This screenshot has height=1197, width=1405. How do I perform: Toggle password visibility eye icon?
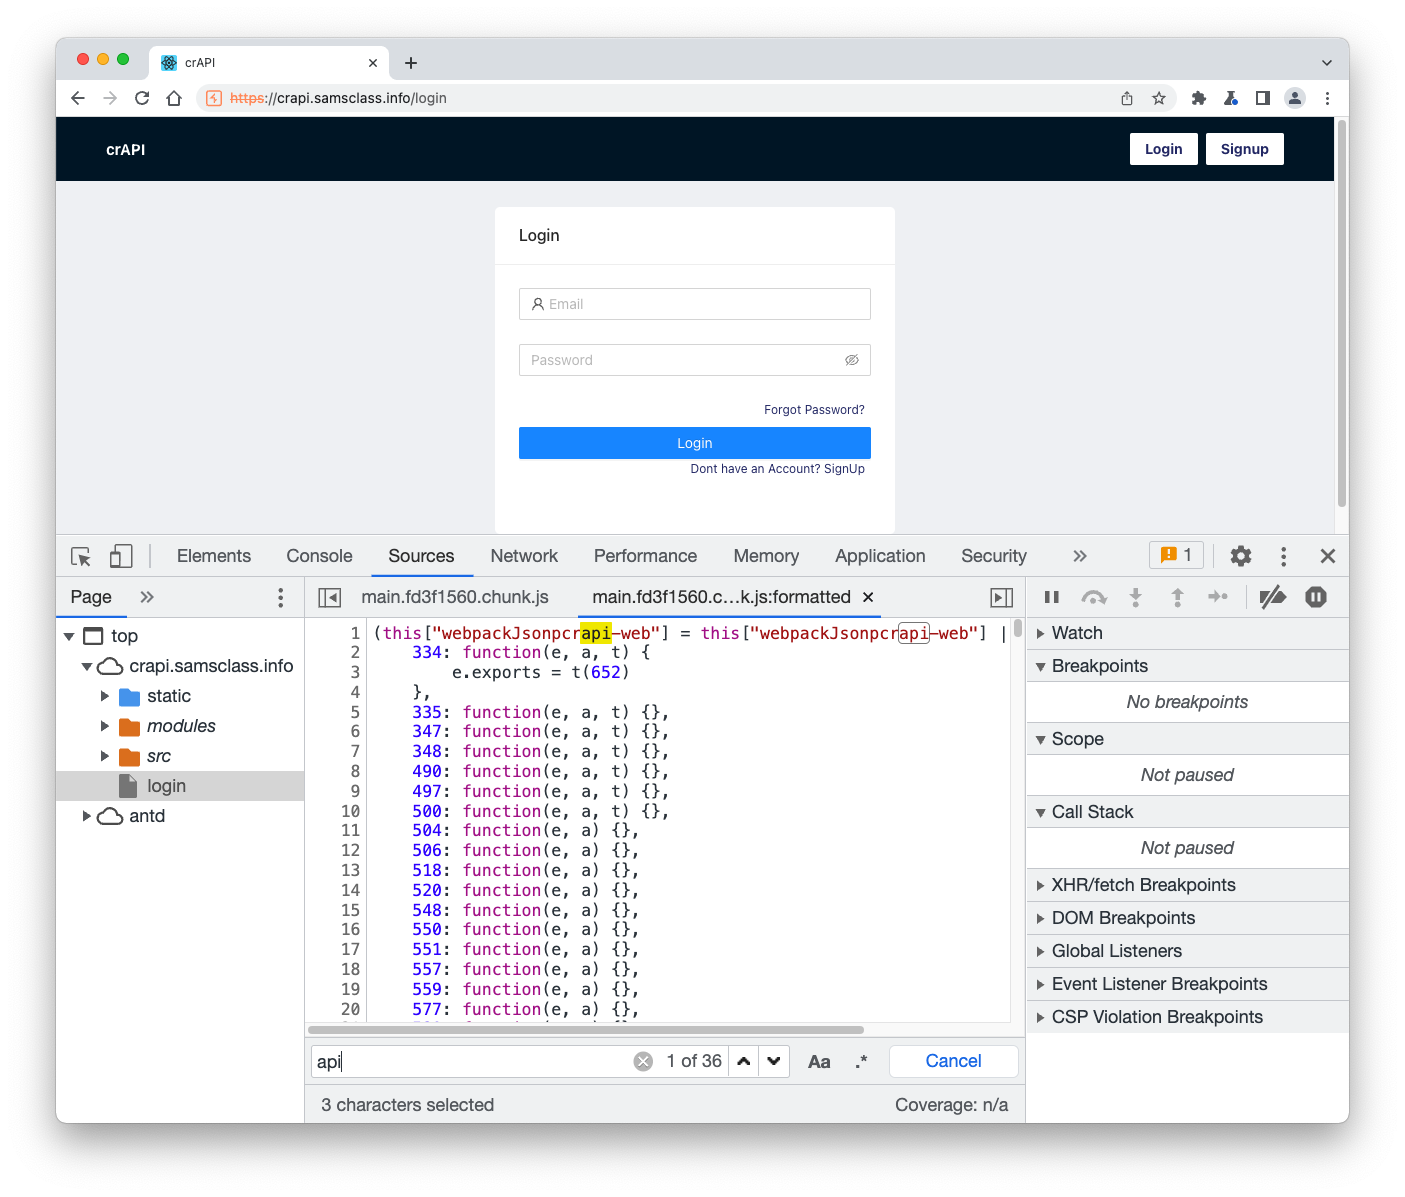[x=851, y=360]
